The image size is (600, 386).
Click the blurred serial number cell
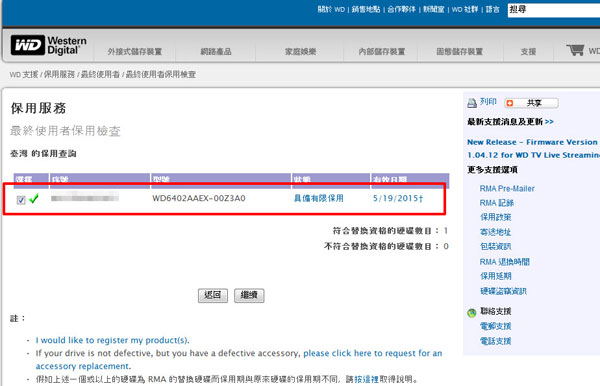[x=85, y=197]
